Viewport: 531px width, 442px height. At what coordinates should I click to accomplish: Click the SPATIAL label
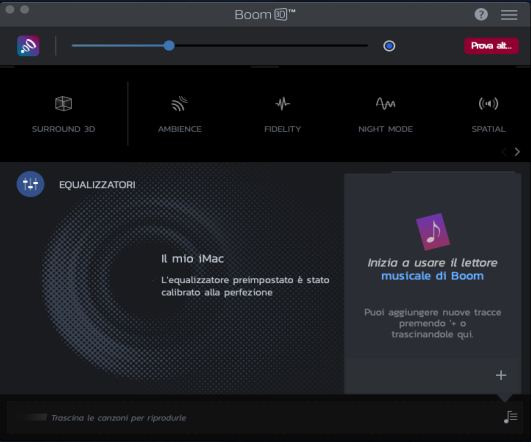pos(488,129)
